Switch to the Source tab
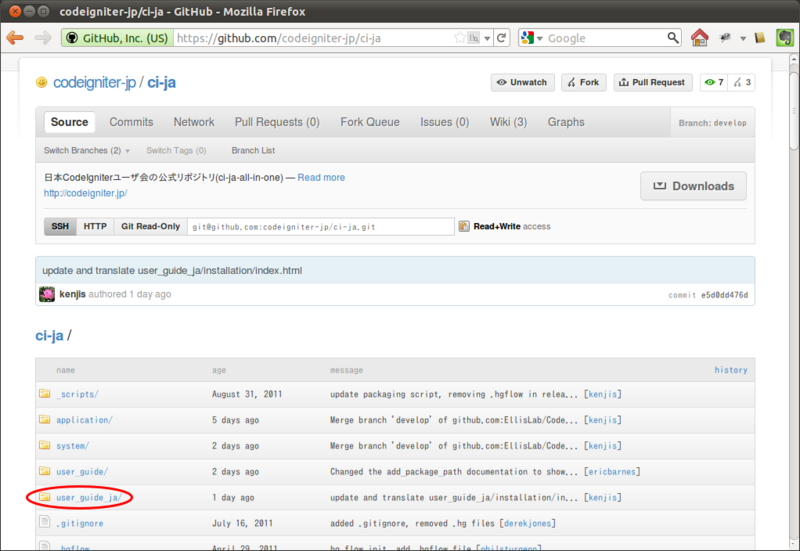This screenshot has width=800, height=551. coord(69,122)
